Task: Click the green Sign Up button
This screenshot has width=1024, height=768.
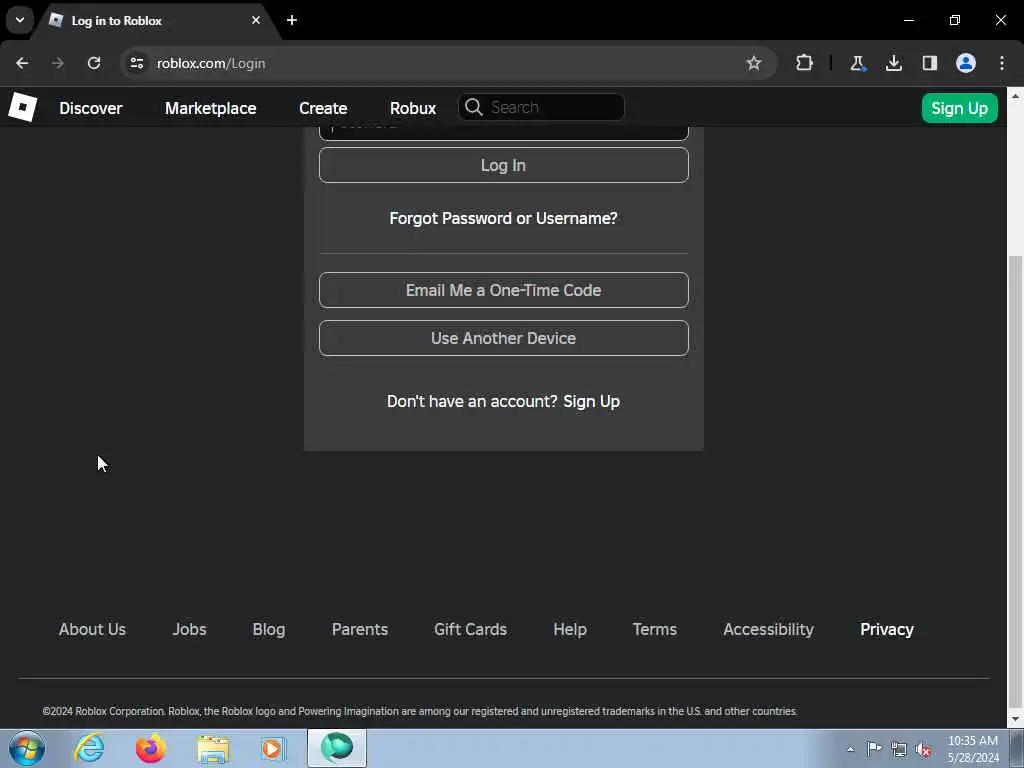Action: [x=959, y=108]
